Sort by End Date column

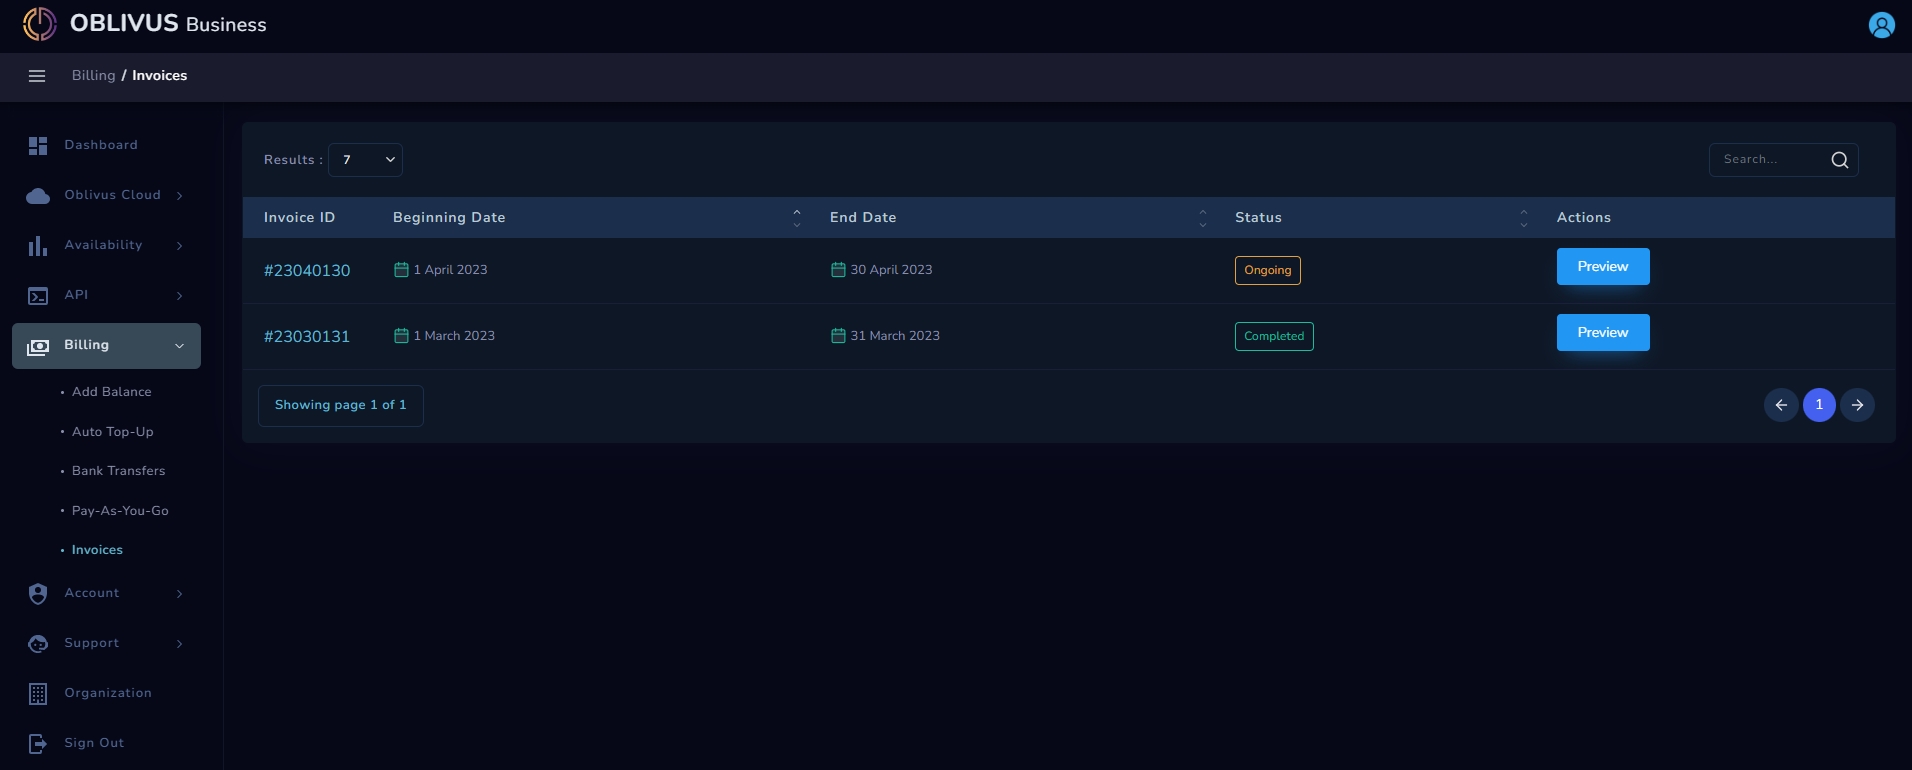1203,218
